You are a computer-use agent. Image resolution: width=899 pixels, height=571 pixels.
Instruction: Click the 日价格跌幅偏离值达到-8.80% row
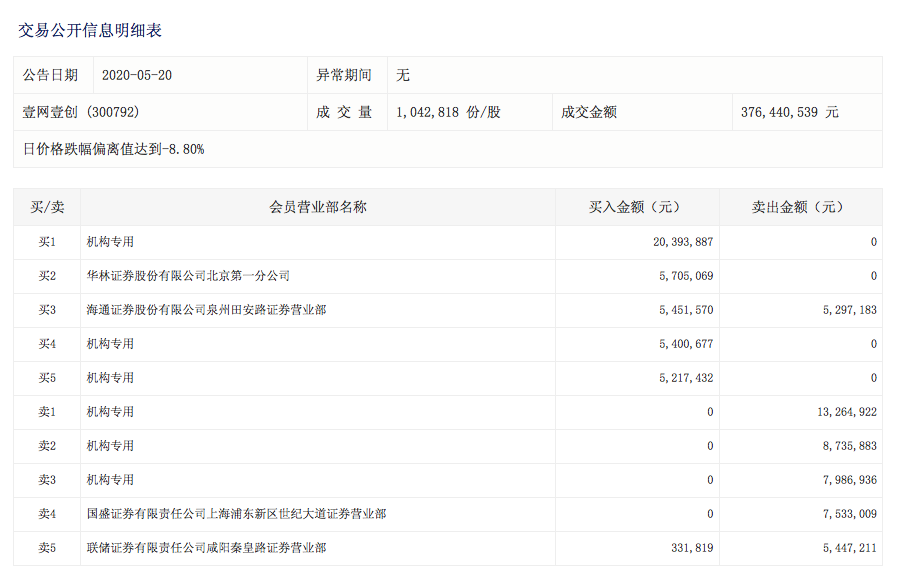tap(113, 149)
